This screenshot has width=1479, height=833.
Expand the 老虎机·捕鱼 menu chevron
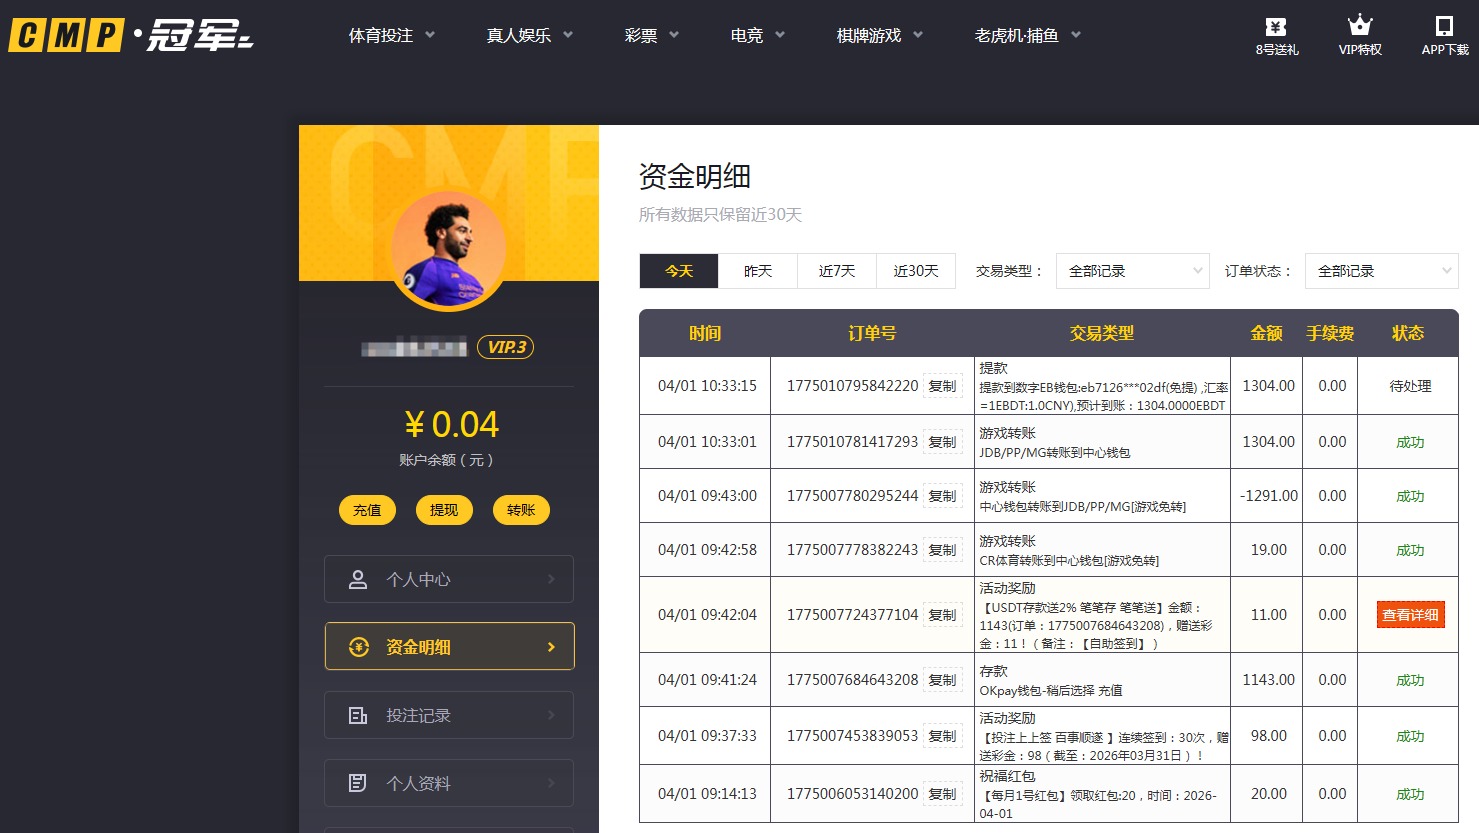(x=1076, y=34)
